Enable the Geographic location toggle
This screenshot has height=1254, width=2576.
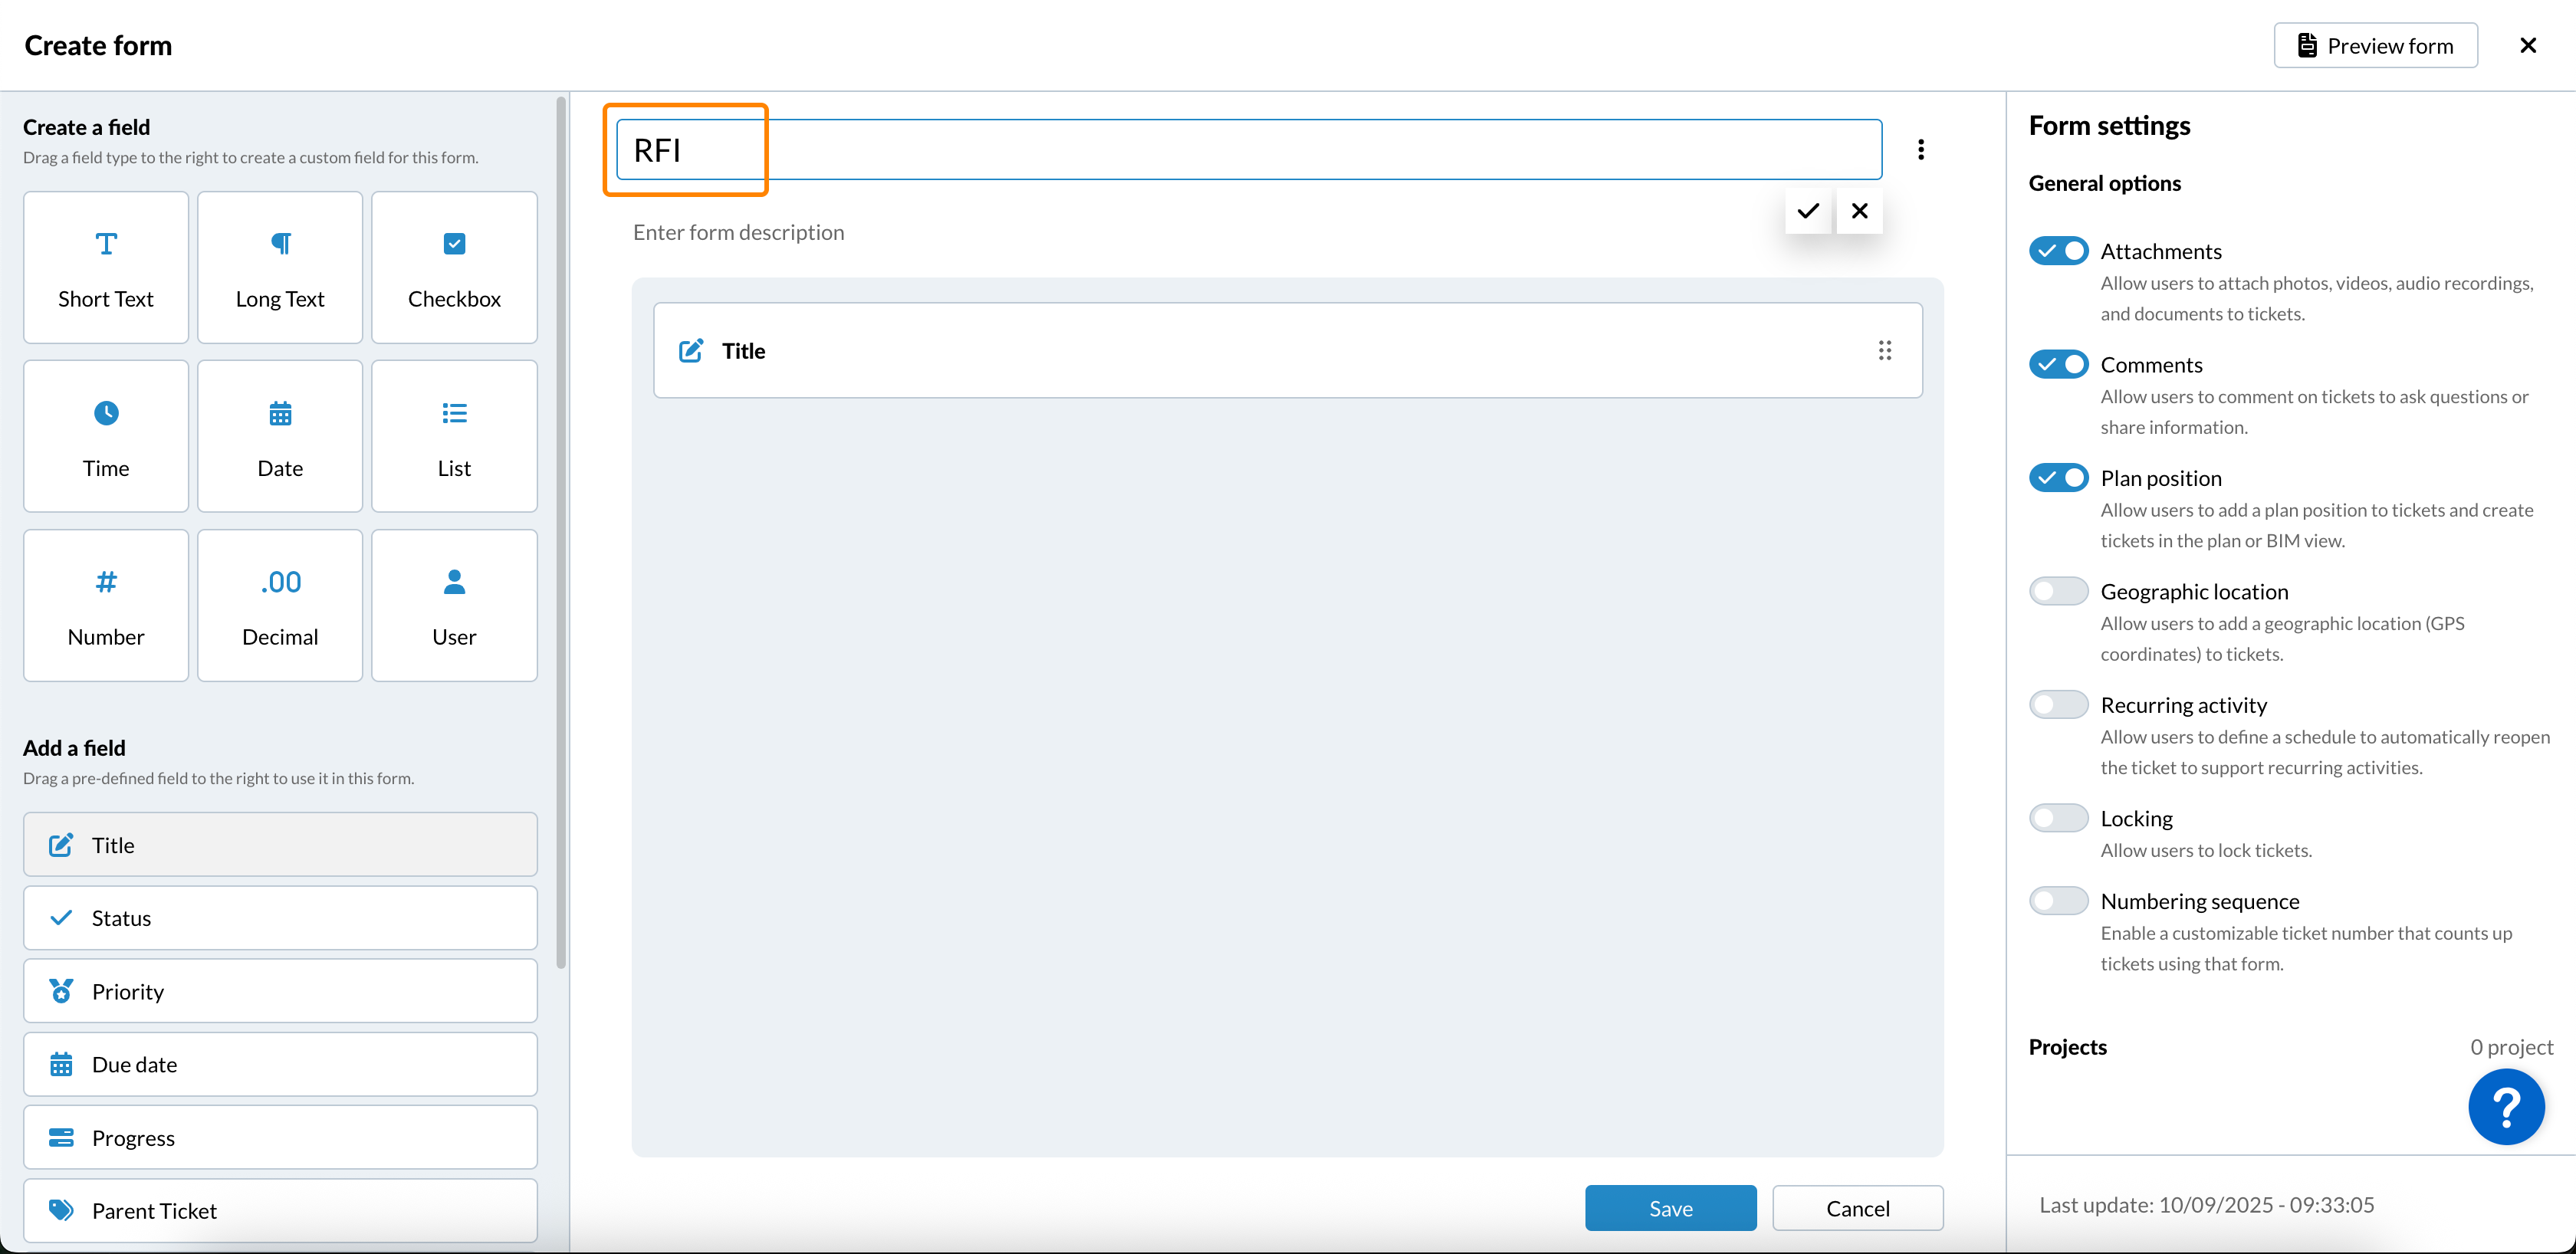[2058, 591]
